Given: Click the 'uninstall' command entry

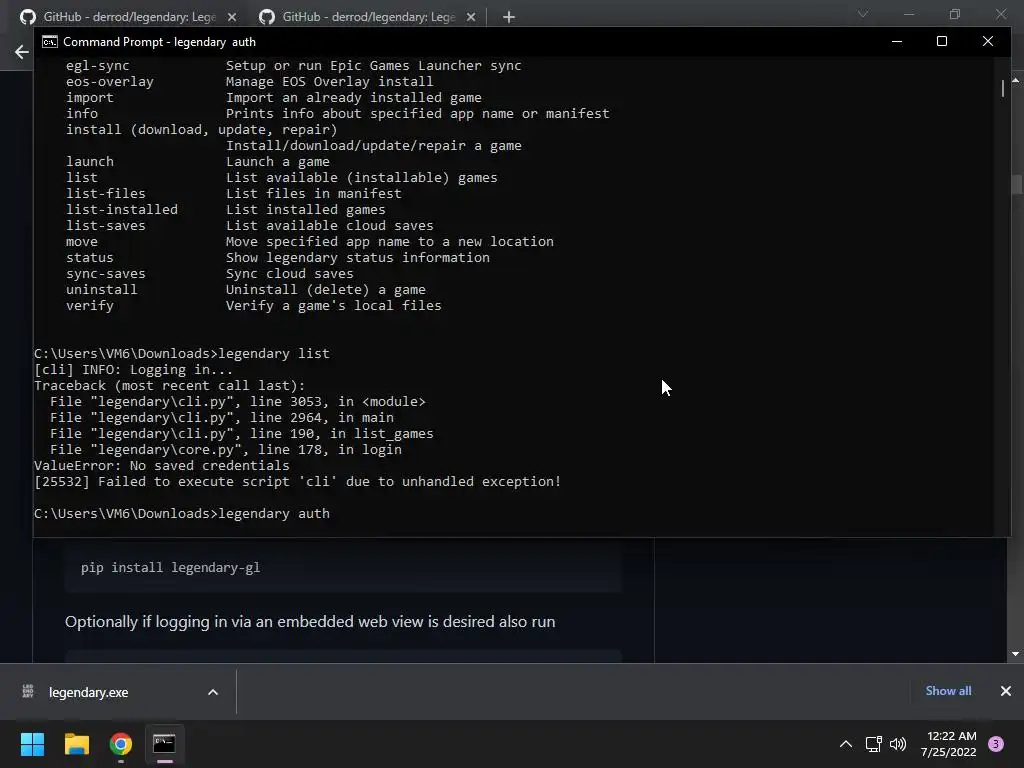Looking at the screenshot, I should [101, 289].
